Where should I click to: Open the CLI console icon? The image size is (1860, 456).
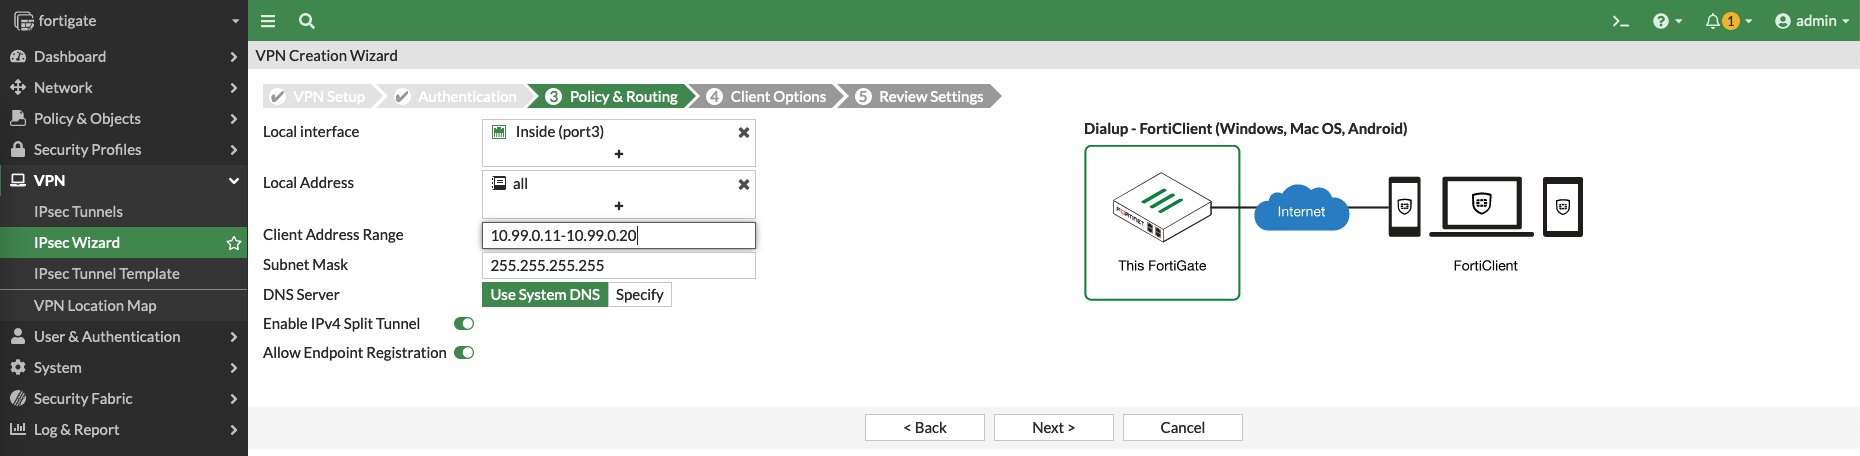pos(1620,21)
